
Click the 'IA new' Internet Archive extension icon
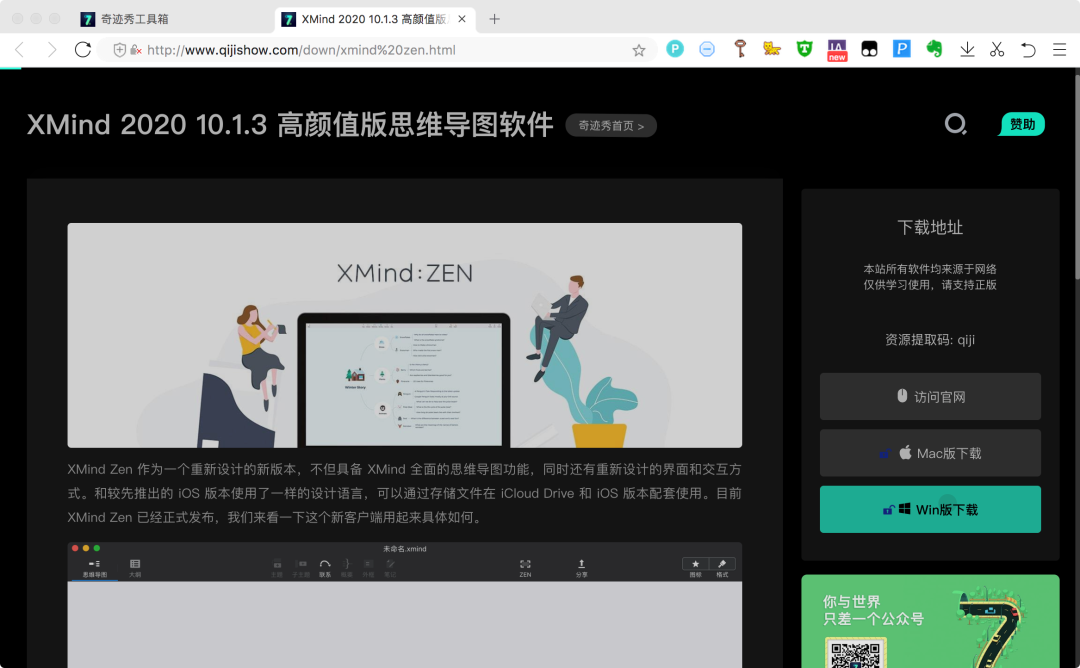836,49
